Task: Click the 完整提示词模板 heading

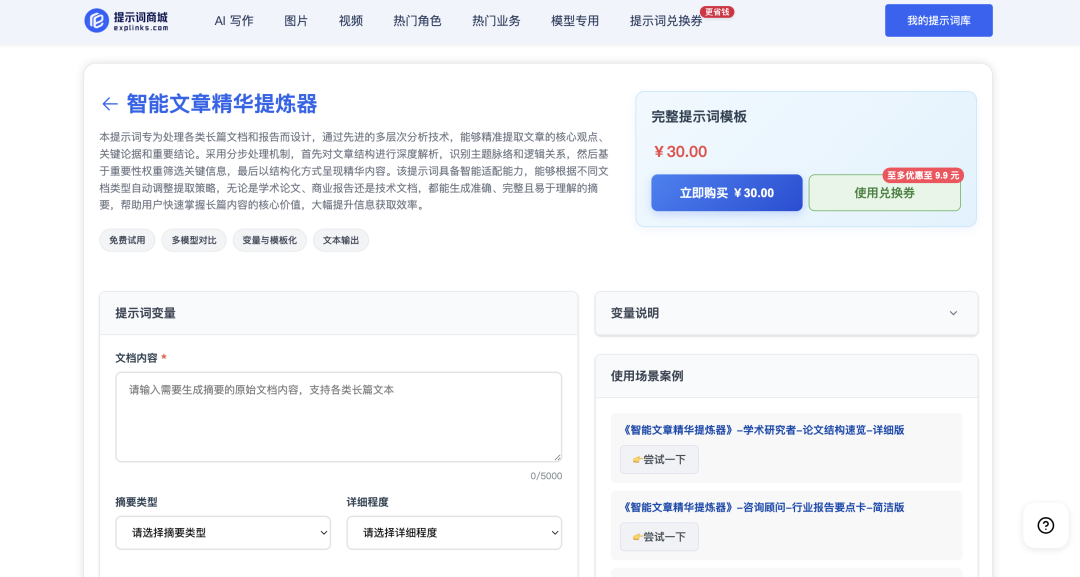Action: pyautogui.click(x=699, y=117)
